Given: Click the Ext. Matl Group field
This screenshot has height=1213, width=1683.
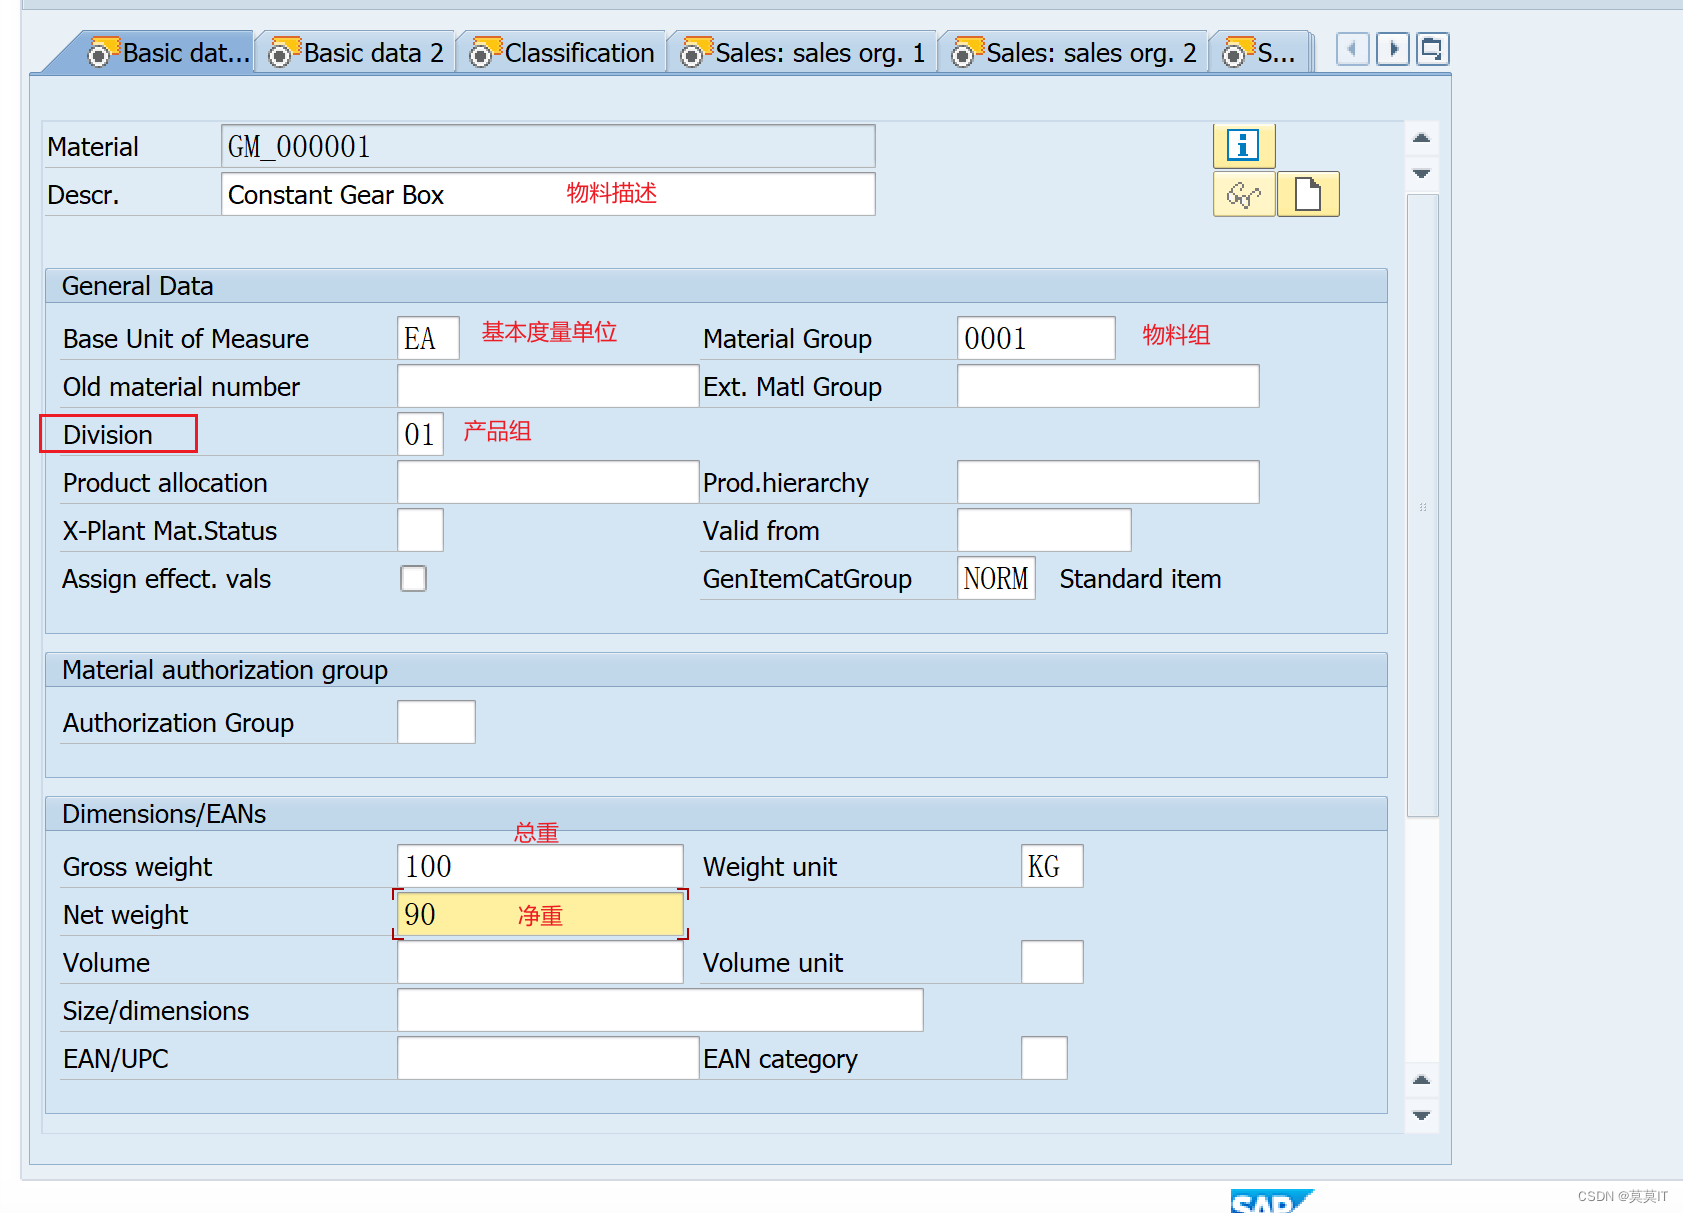Looking at the screenshot, I should (1108, 386).
